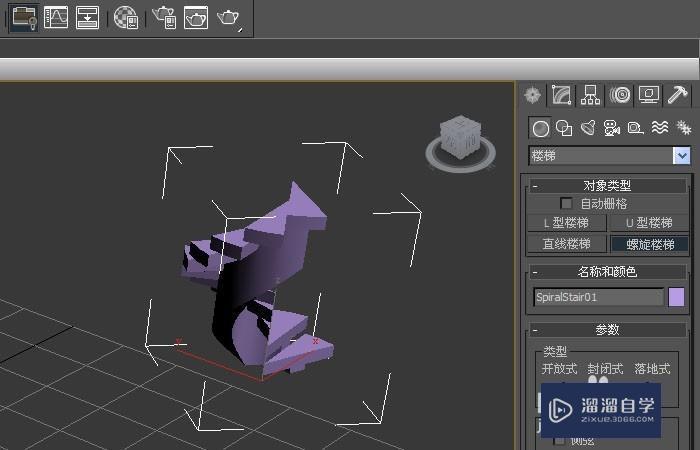
Task: Select the Helpers tape measure icon
Action: (635, 128)
